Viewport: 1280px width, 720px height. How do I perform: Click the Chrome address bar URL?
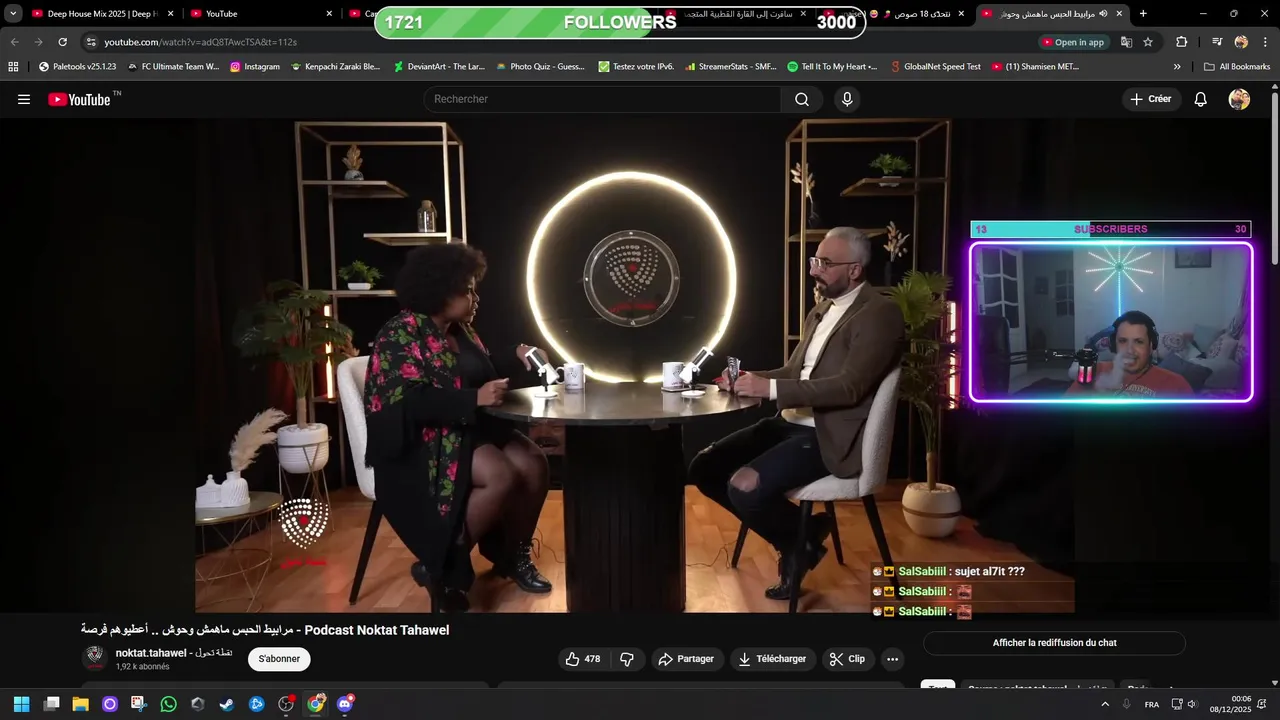point(200,42)
